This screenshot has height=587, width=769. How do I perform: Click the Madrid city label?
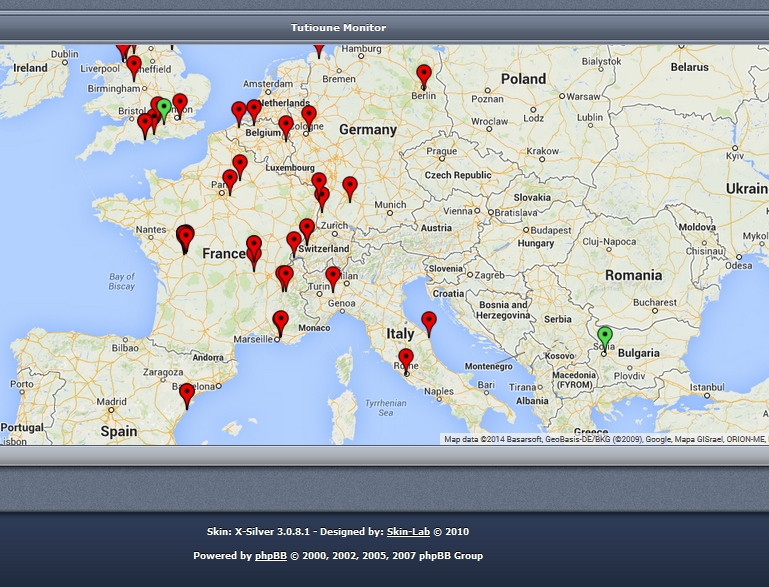111,402
